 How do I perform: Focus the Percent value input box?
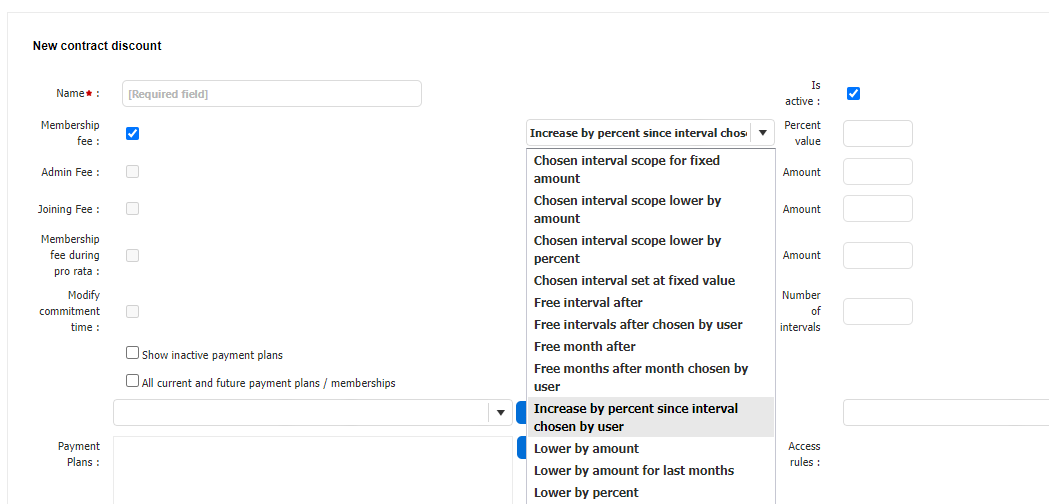(x=877, y=134)
